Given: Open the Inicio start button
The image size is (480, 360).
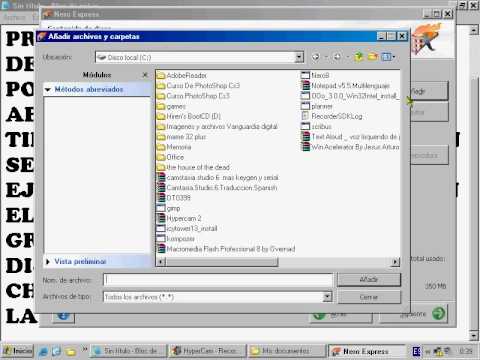Looking at the screenshot, I should point(18,351).
